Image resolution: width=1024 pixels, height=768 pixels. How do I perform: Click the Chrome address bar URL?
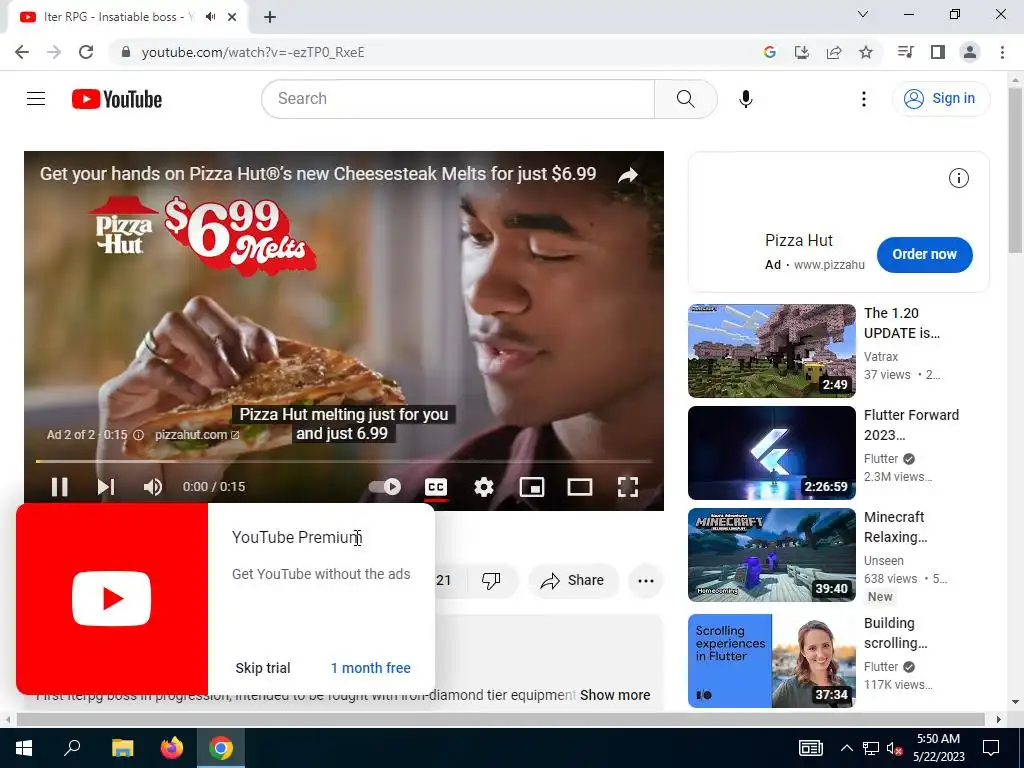coord(253,52)
